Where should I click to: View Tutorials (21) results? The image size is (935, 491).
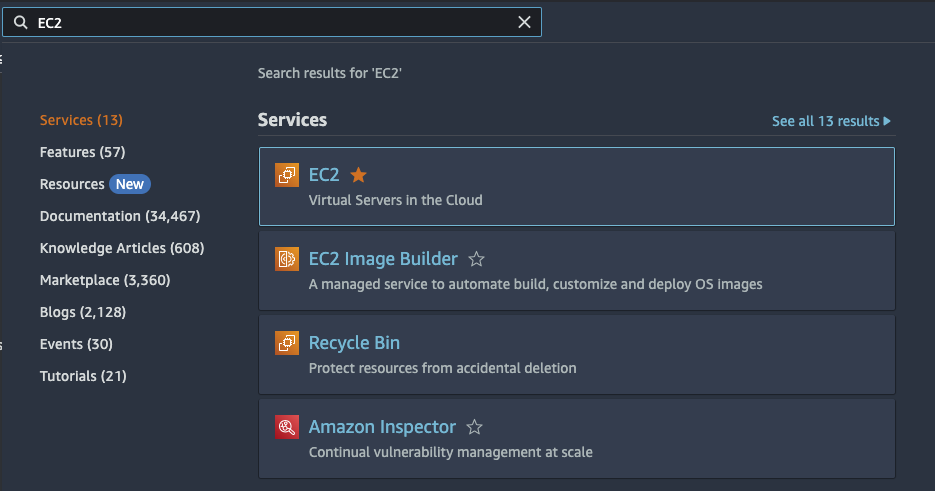(x=83, y=376)
